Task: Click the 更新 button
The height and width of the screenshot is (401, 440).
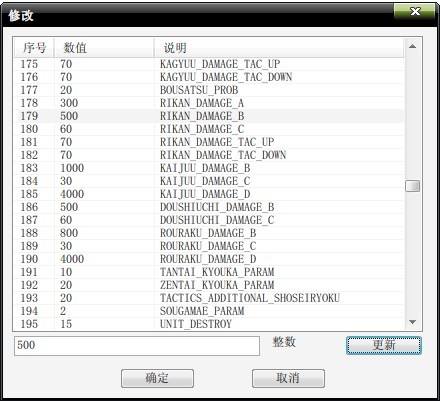Action: (x=384, y=345)
